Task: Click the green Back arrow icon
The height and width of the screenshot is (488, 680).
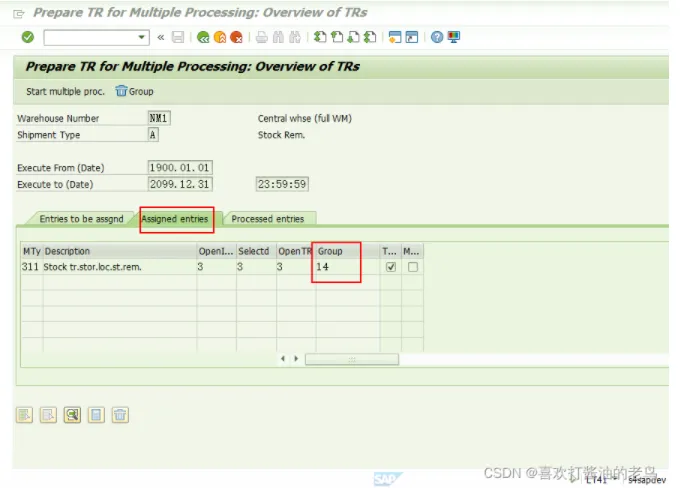Action: pyautogui.click(x=203, y=38)
